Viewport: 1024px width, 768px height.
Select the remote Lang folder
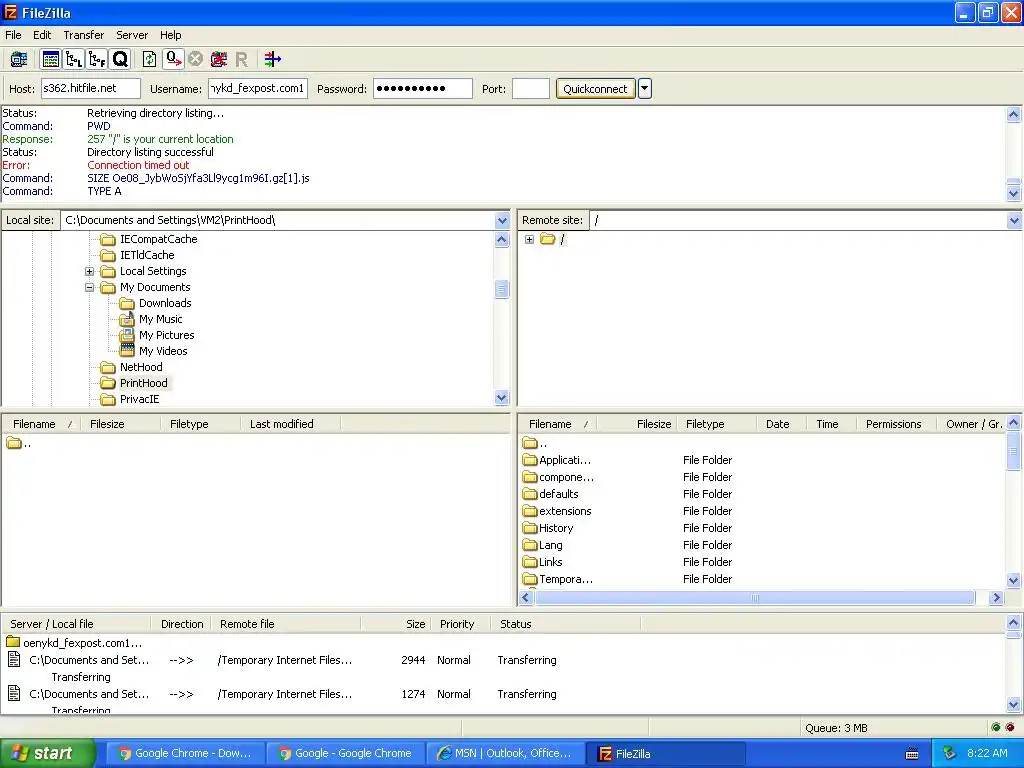point(551,545)
